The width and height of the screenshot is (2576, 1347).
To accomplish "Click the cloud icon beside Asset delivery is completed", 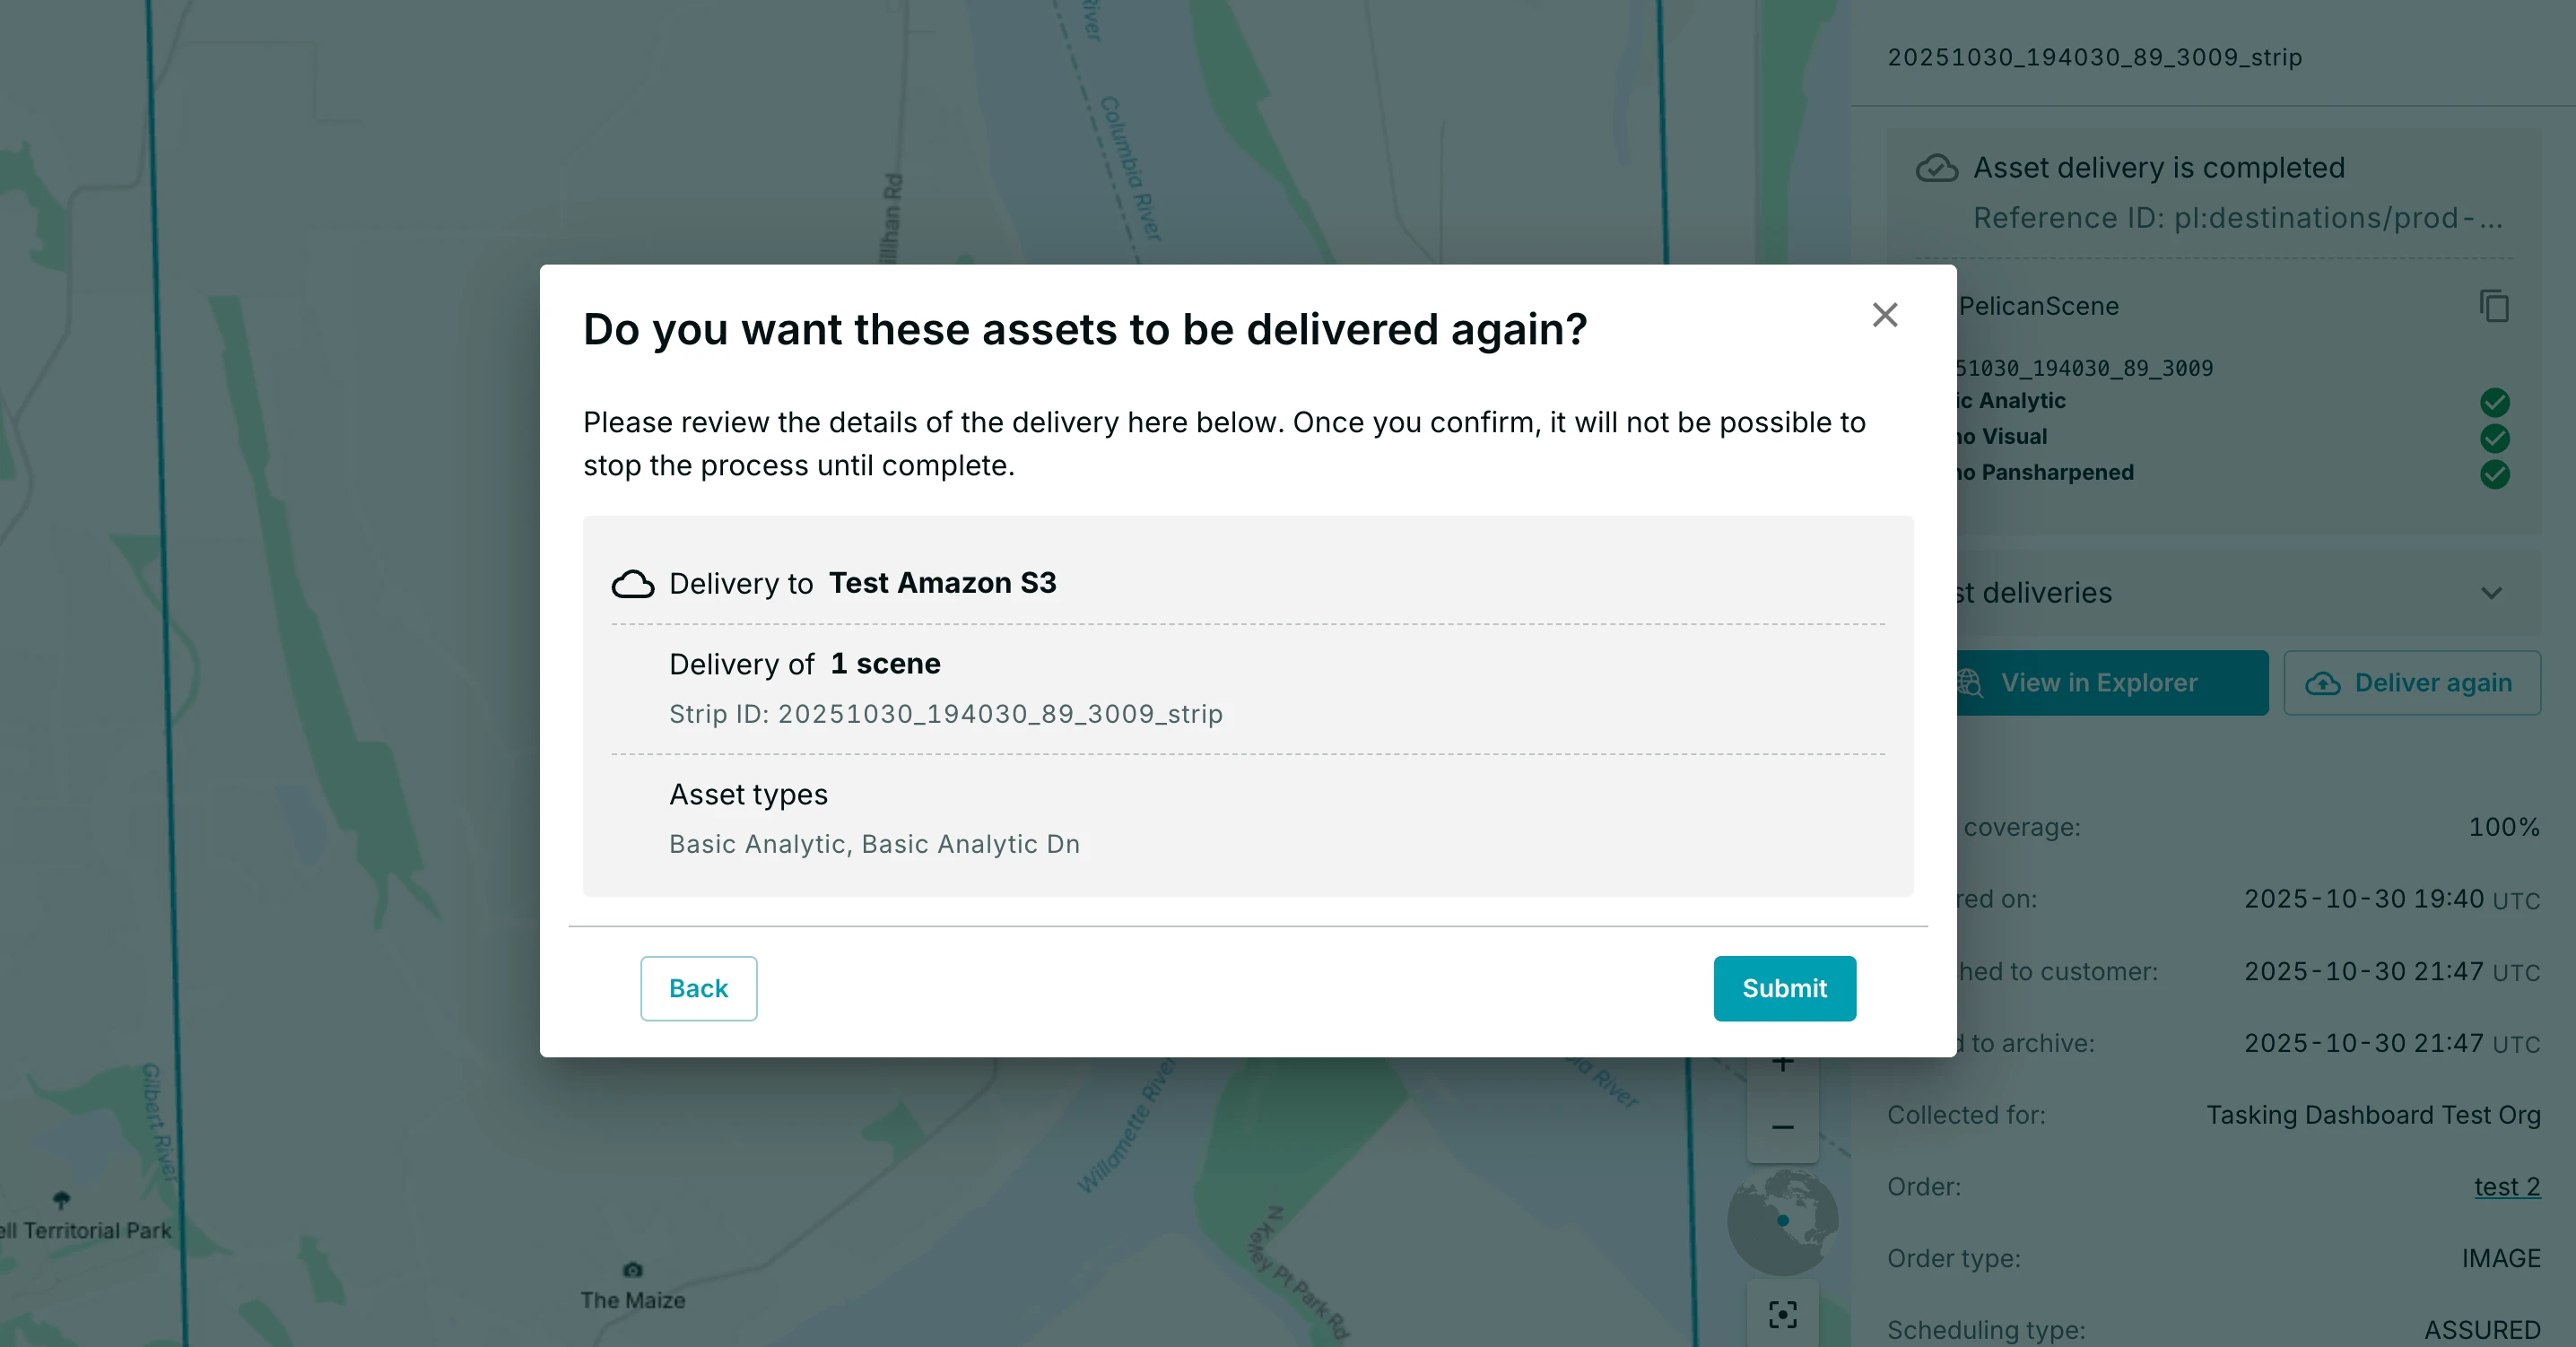I will click(1937, 168).
